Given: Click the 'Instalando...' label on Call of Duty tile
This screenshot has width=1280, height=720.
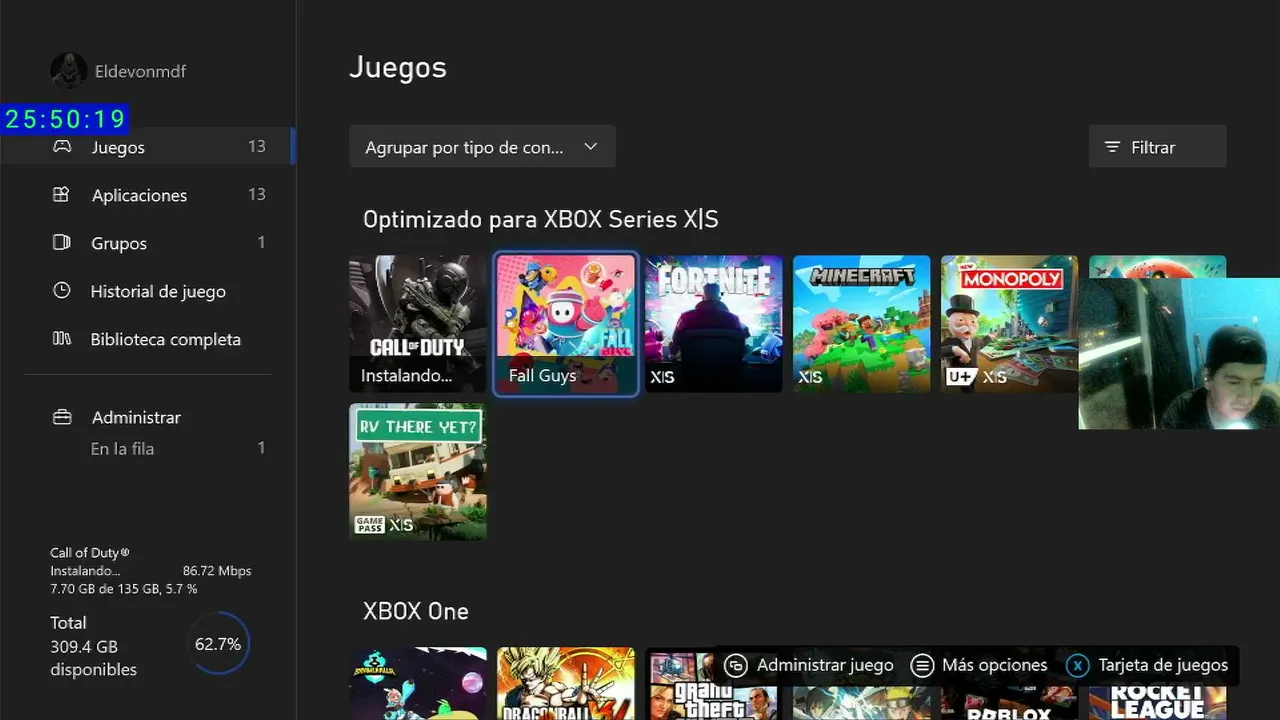Looking at the screenshot, I should tap(406, 376).
